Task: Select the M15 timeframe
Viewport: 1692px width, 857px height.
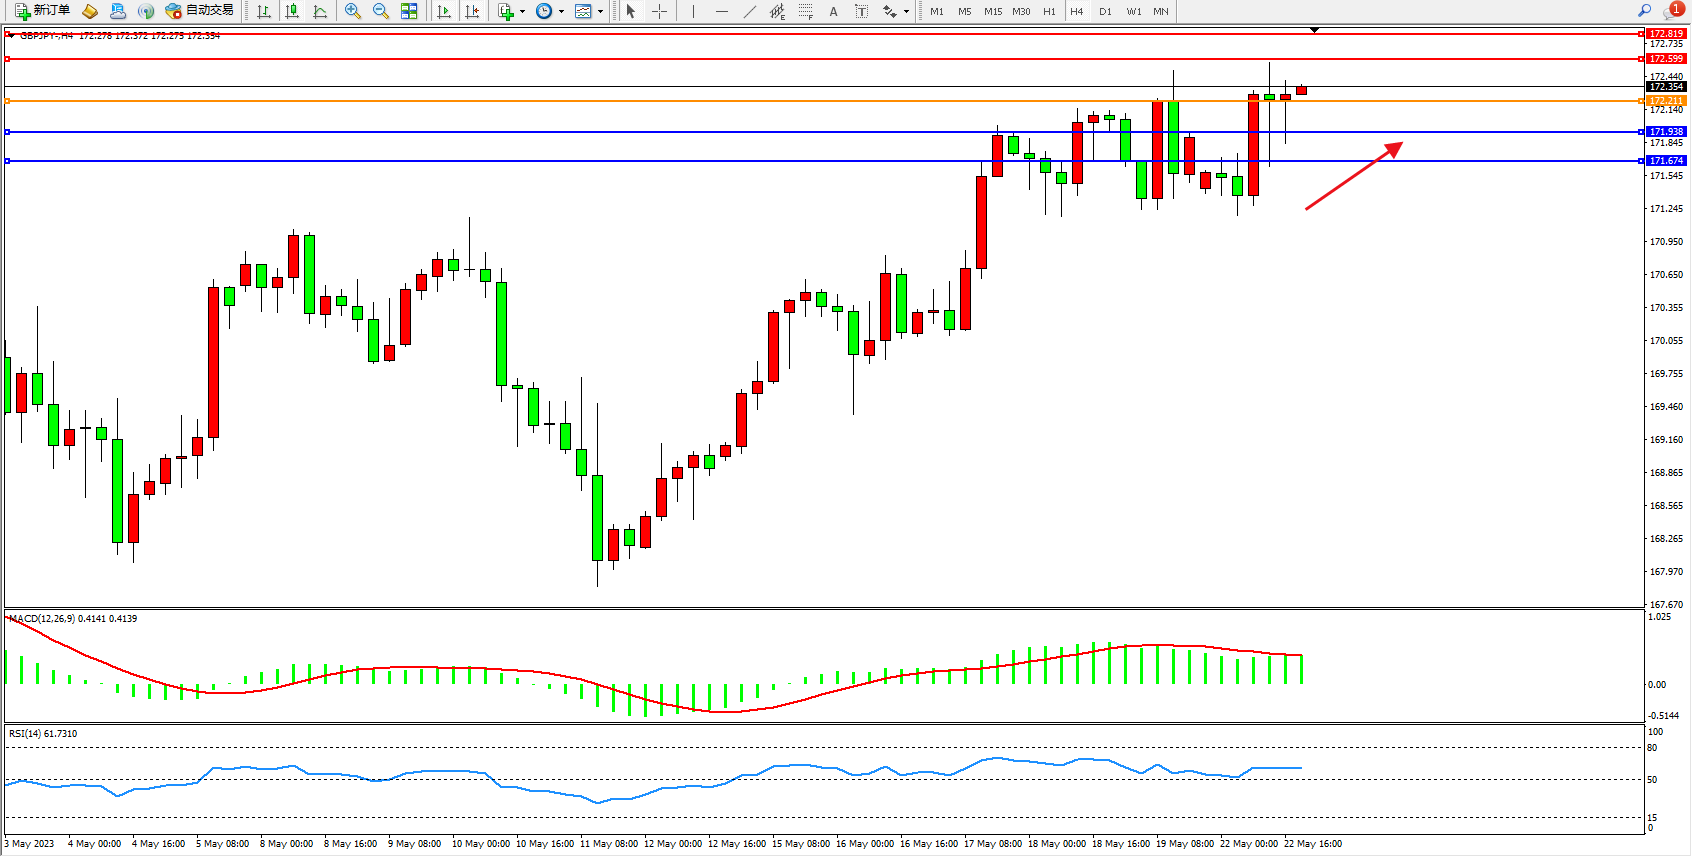Action: click(992, 11)
